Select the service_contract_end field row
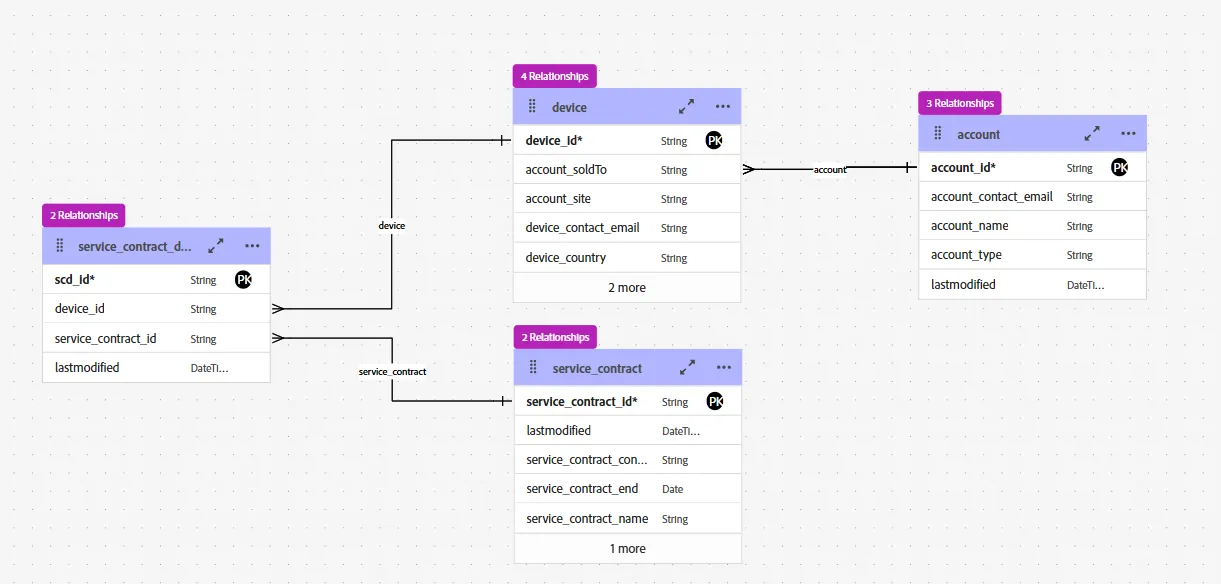1221x584 pixels. click(x=628, y=489)
